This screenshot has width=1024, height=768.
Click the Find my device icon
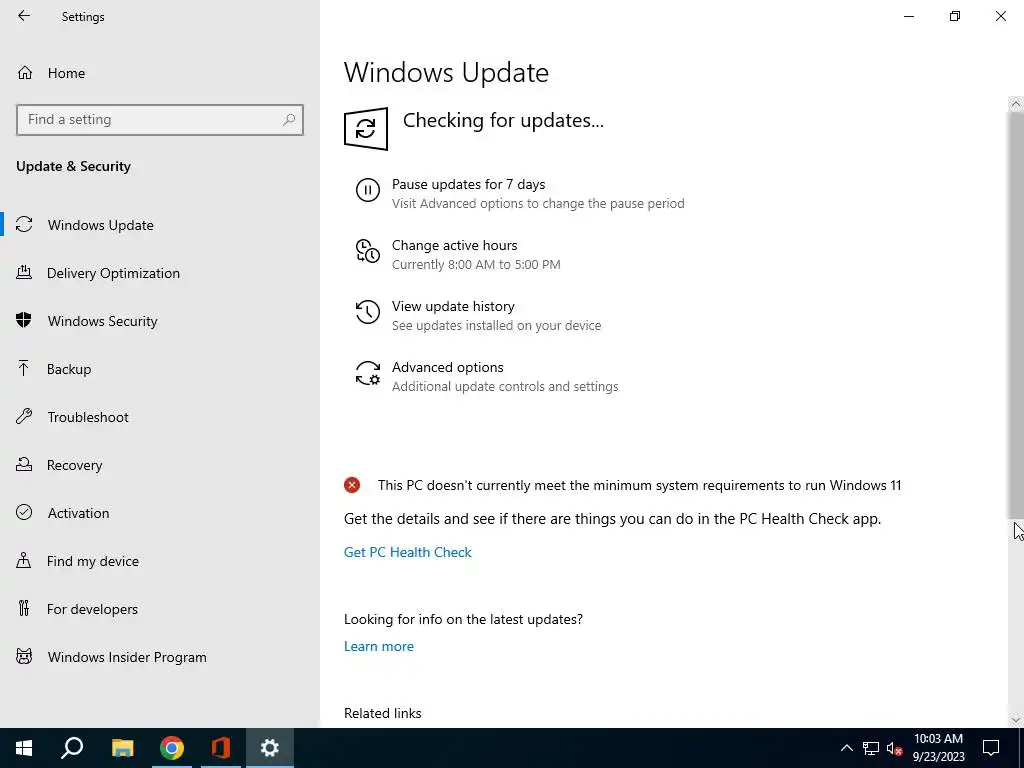click(x=24, y=561)
